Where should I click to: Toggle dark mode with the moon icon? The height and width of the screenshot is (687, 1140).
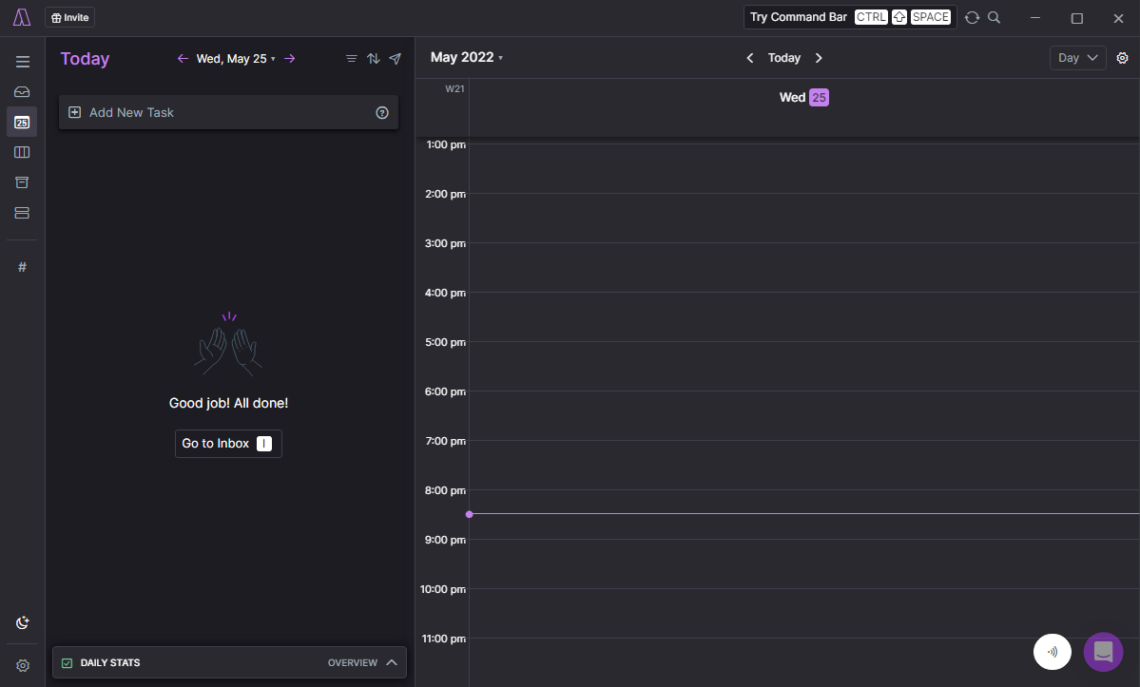point(22,622)
